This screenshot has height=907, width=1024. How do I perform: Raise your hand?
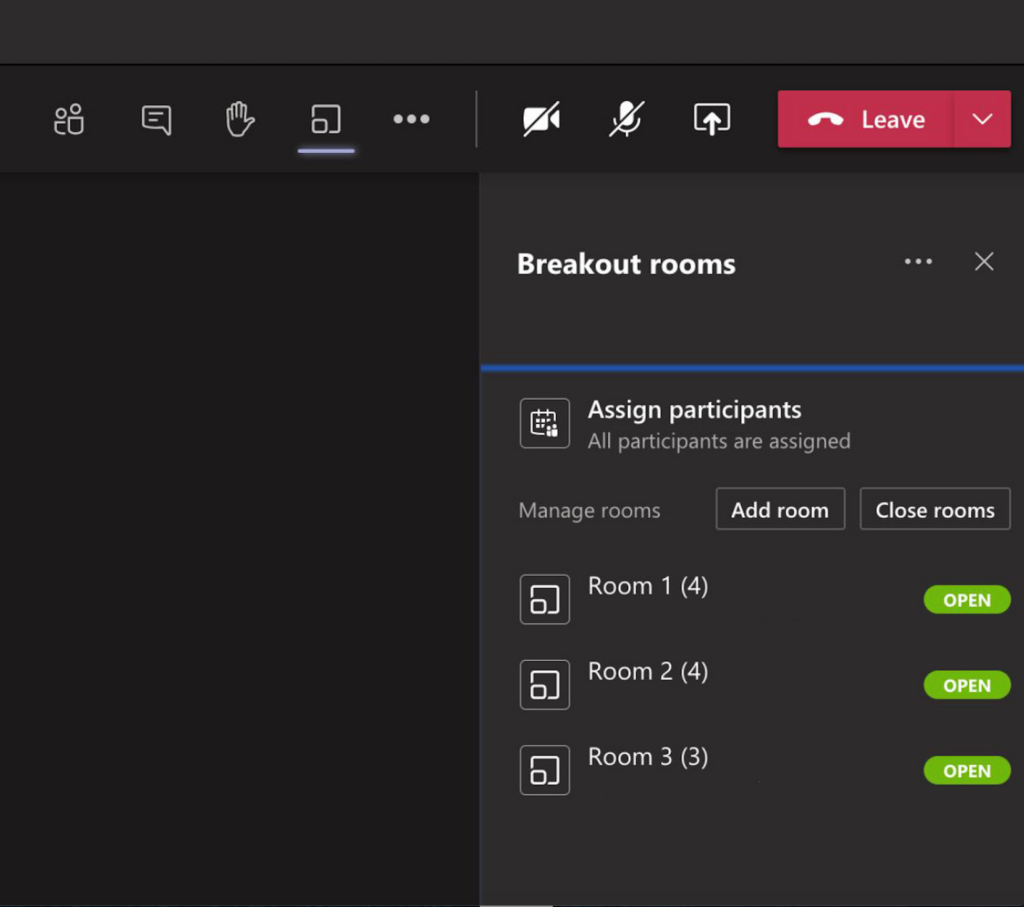[x=240, y=119]
